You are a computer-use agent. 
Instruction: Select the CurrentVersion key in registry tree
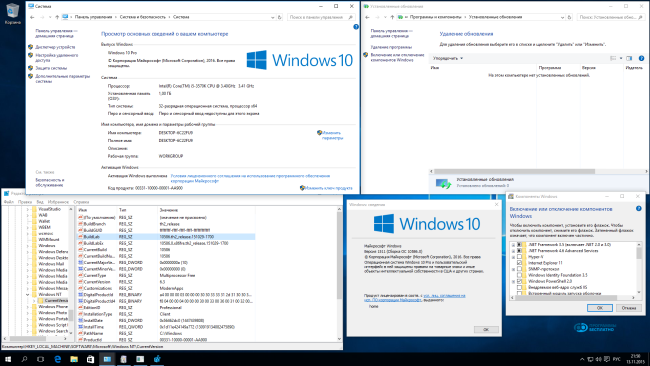point(56,301)
